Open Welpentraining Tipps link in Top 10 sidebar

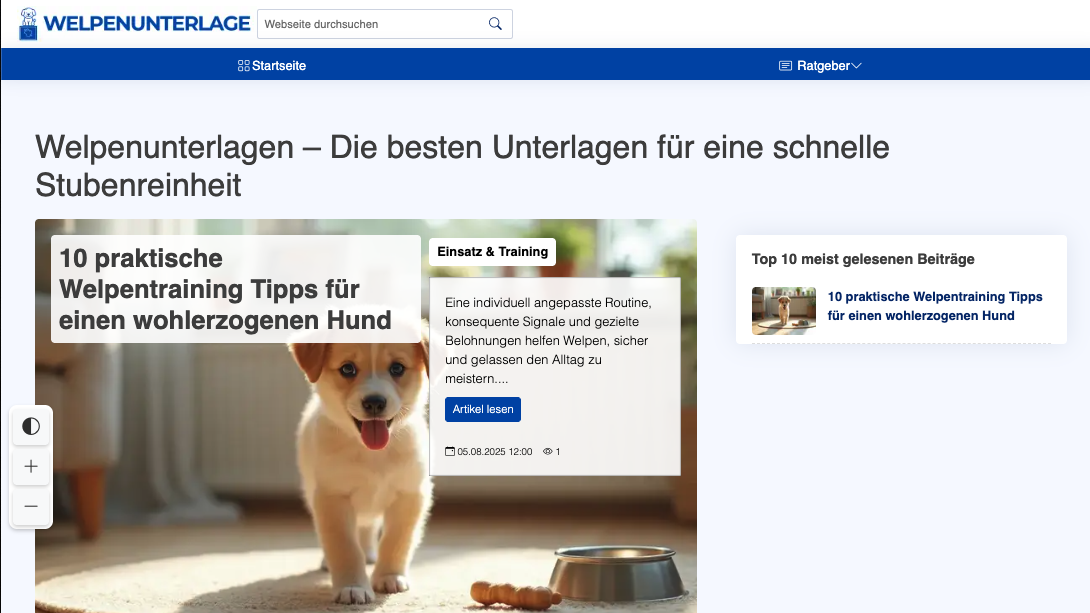pos(935,306)
